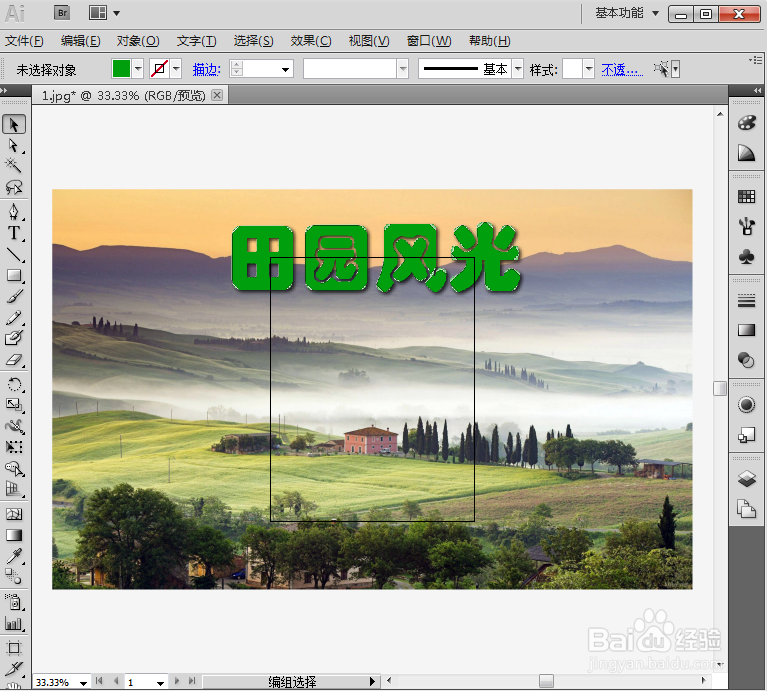767x691 pixels.
Task: Expand the stroke color dropdown arrow
Action: (x=176, y=69)
